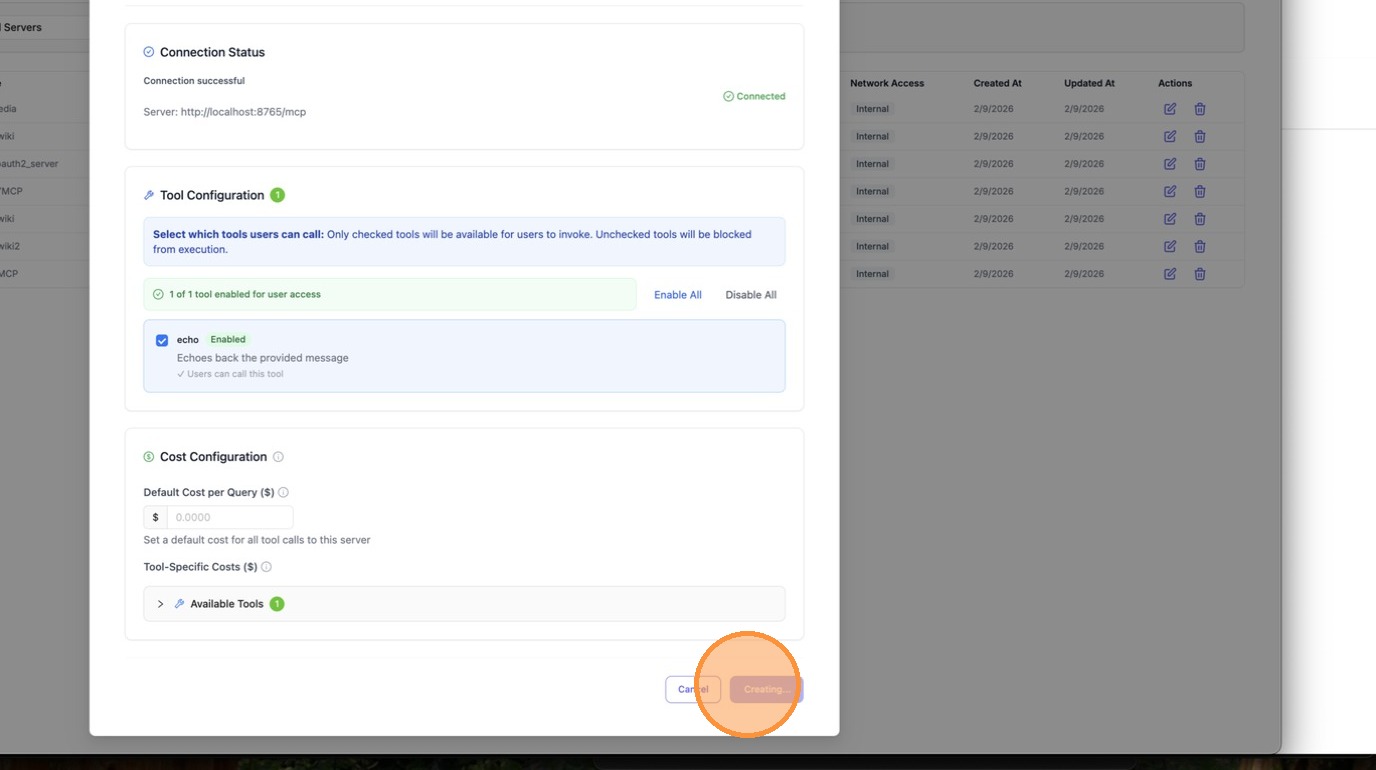
Task: Click the Internal badge in auth2_server row
Action: coord(872,164)
